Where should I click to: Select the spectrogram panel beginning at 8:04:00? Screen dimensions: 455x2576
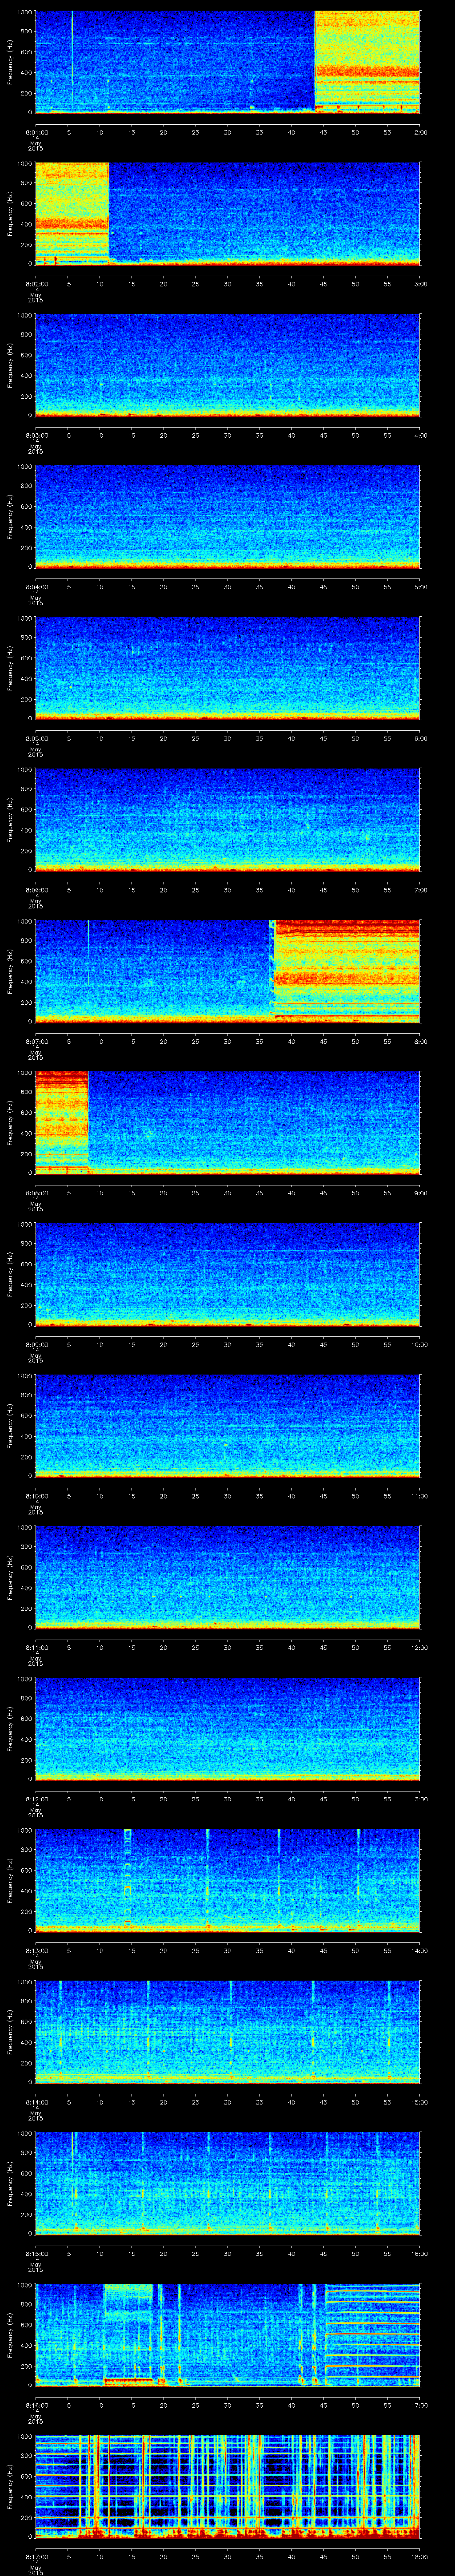pyautogui.click(x=227, y=517)
